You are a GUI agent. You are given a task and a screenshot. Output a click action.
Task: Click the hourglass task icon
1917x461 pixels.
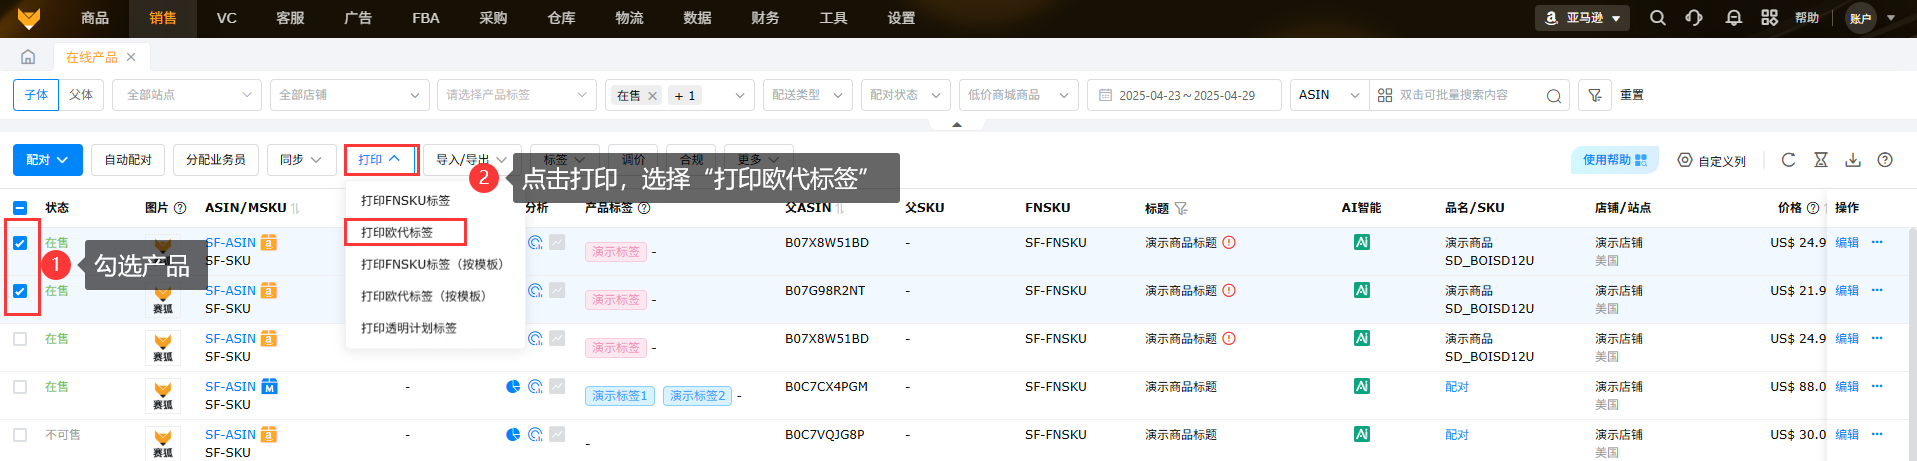coord(1821,160)
